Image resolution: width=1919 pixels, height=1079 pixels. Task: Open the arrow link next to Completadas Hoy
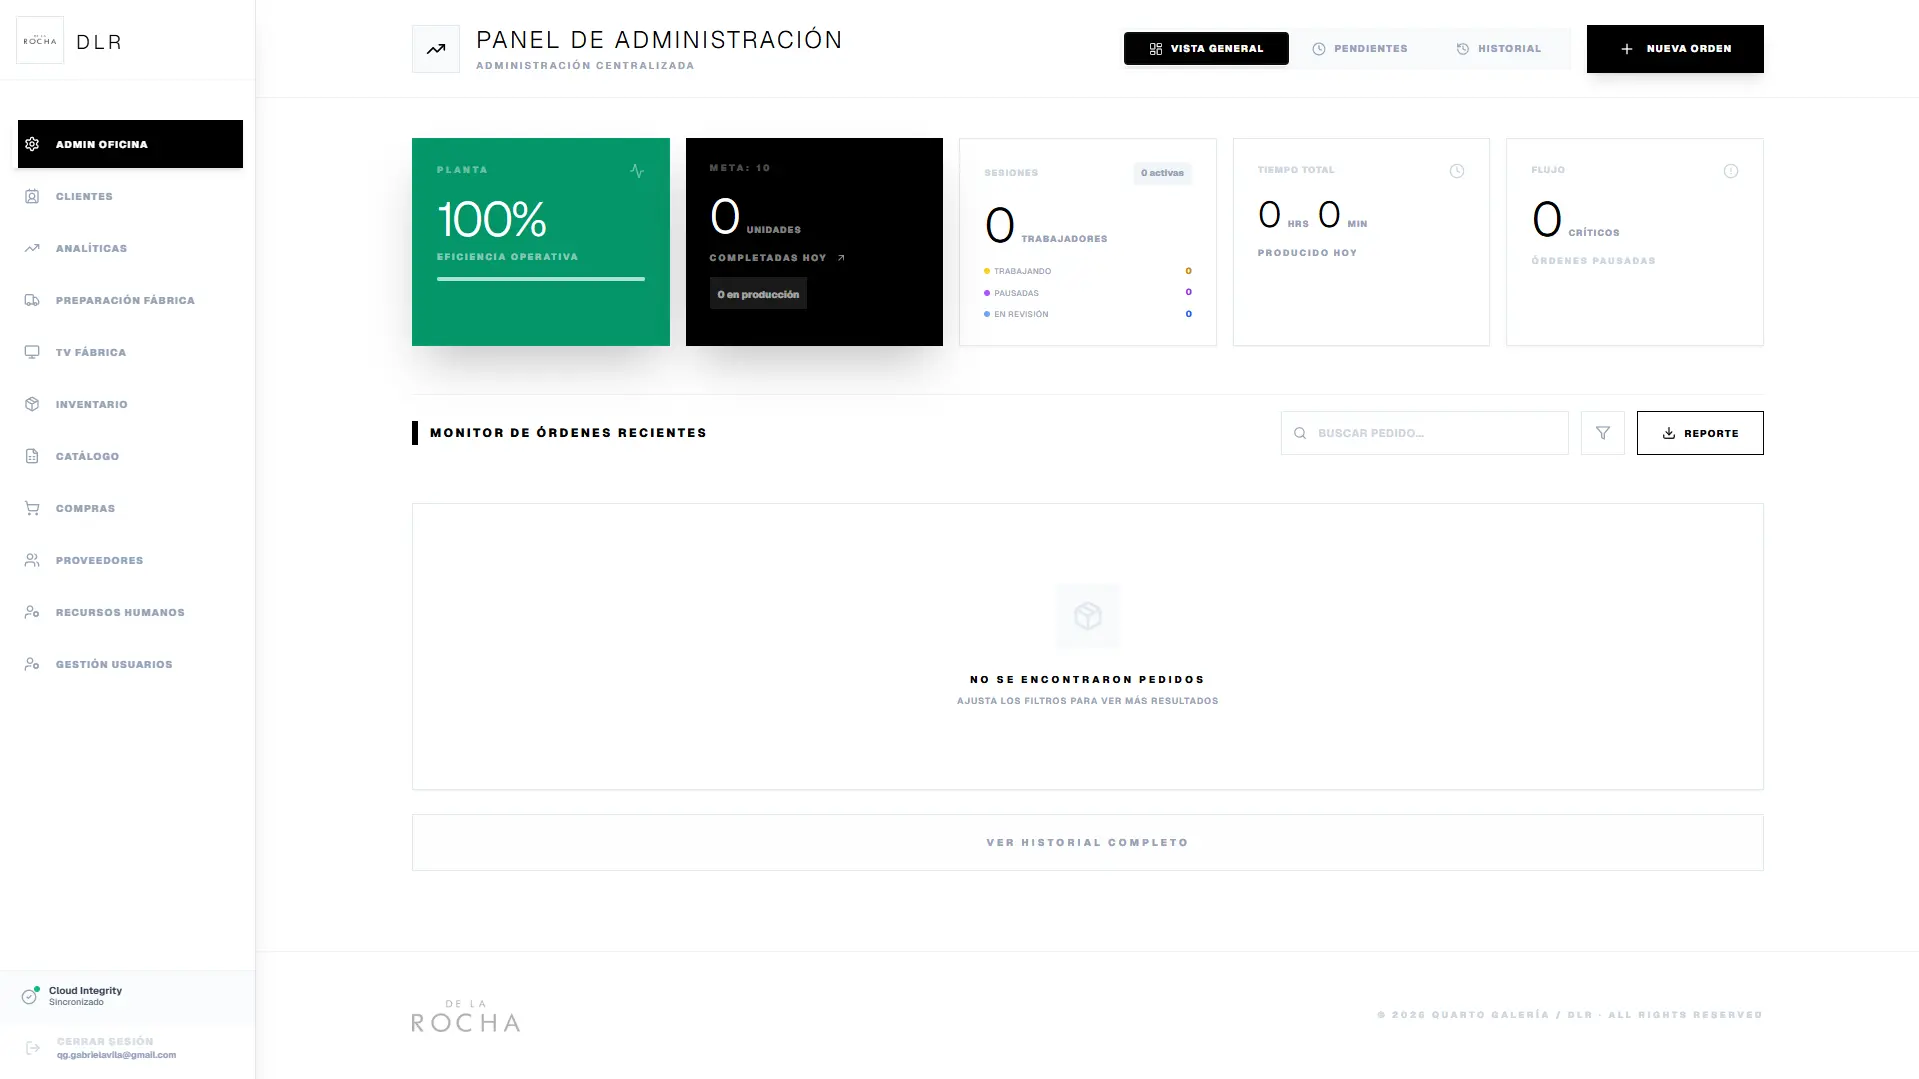[x=841, y=258]
